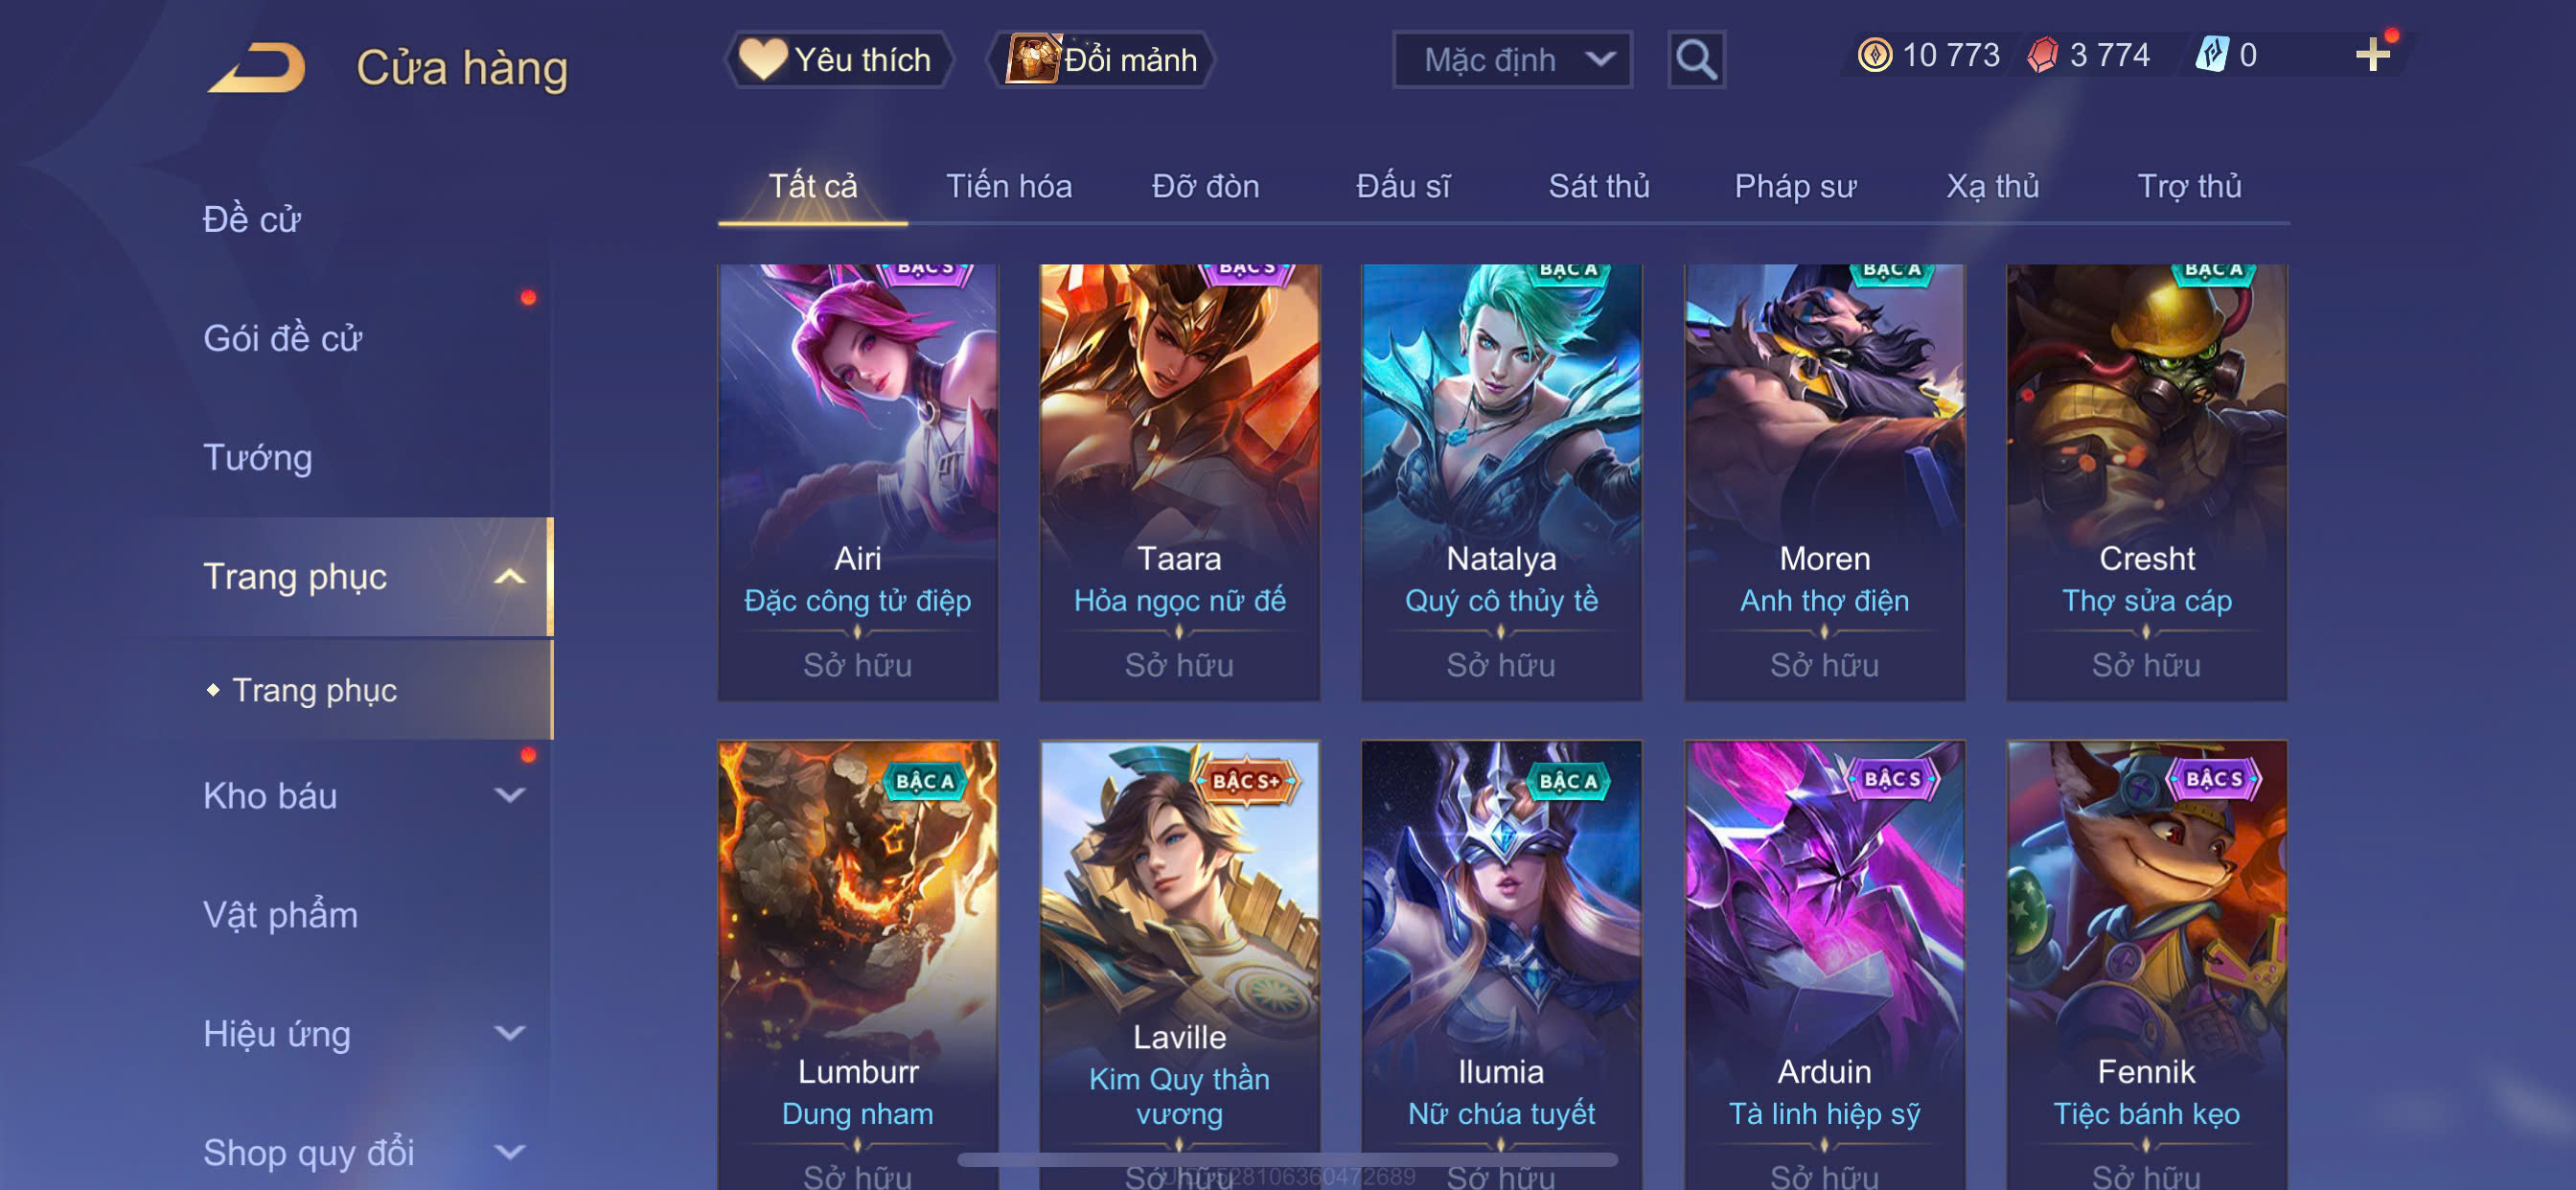Click the plus icon to add currency
Image resolution: width=2576 pixels, height=1190 pixels.
click(2372, 54)
